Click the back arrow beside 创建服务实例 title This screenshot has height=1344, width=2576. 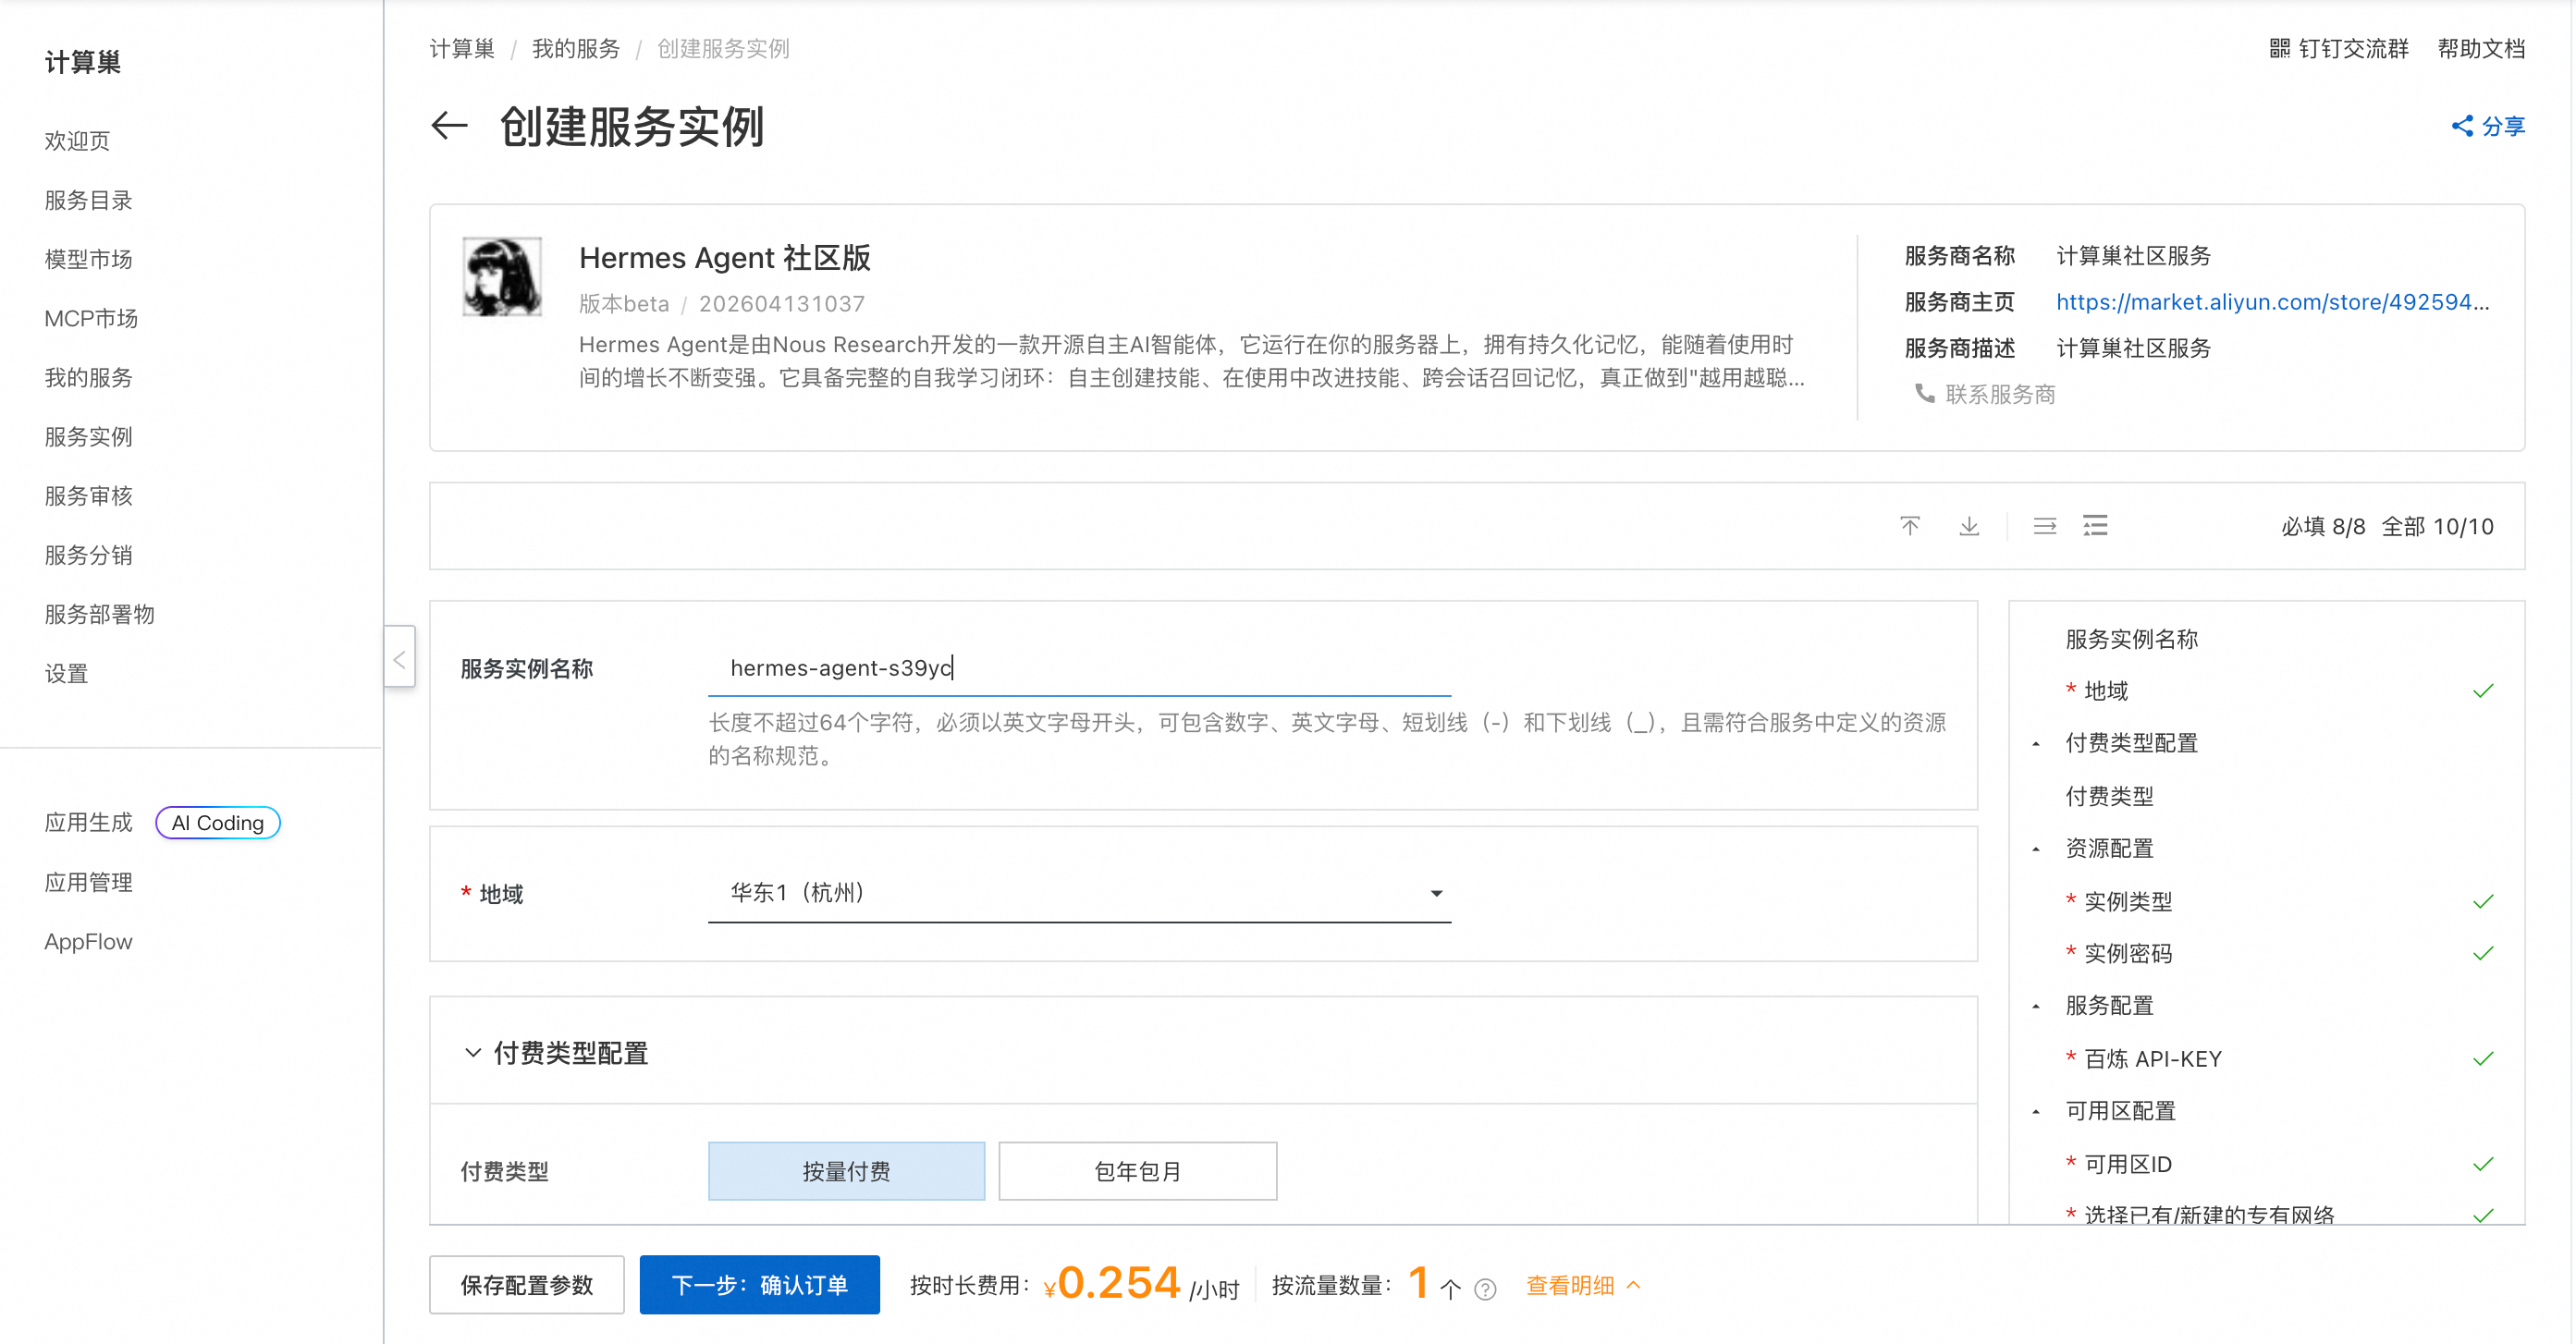point(449,126)
